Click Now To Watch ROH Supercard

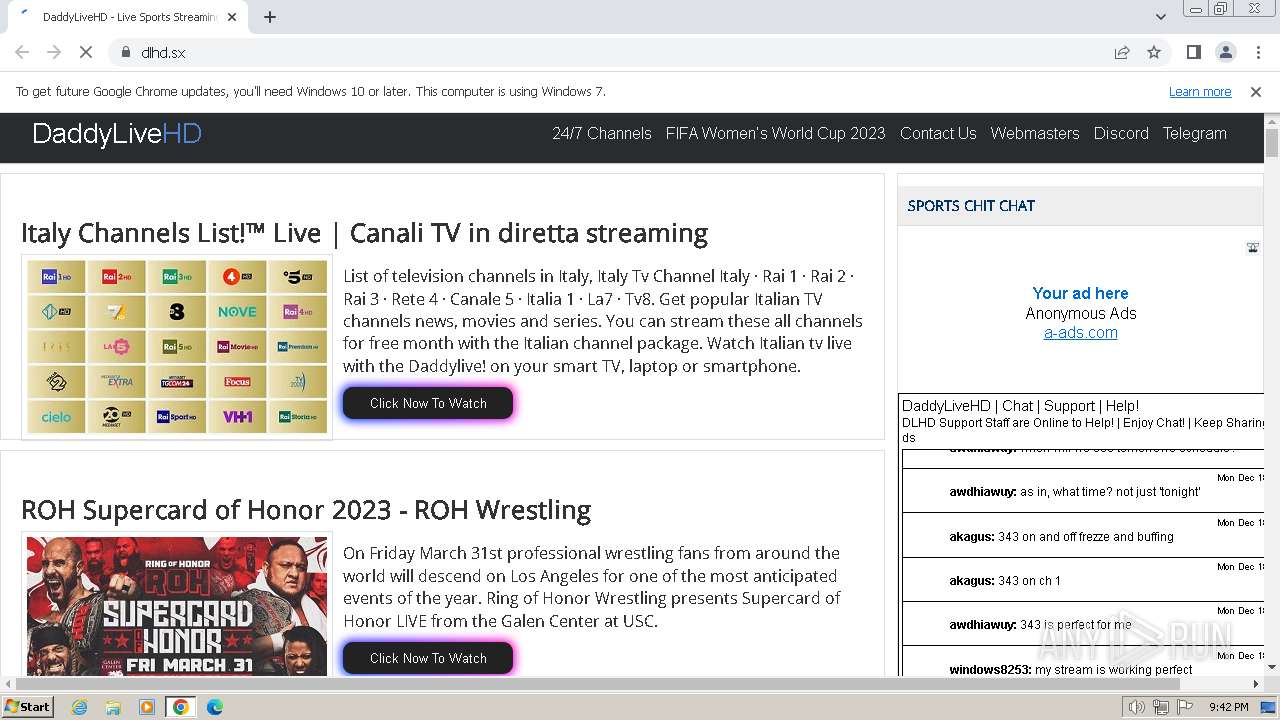click(428, 658)
